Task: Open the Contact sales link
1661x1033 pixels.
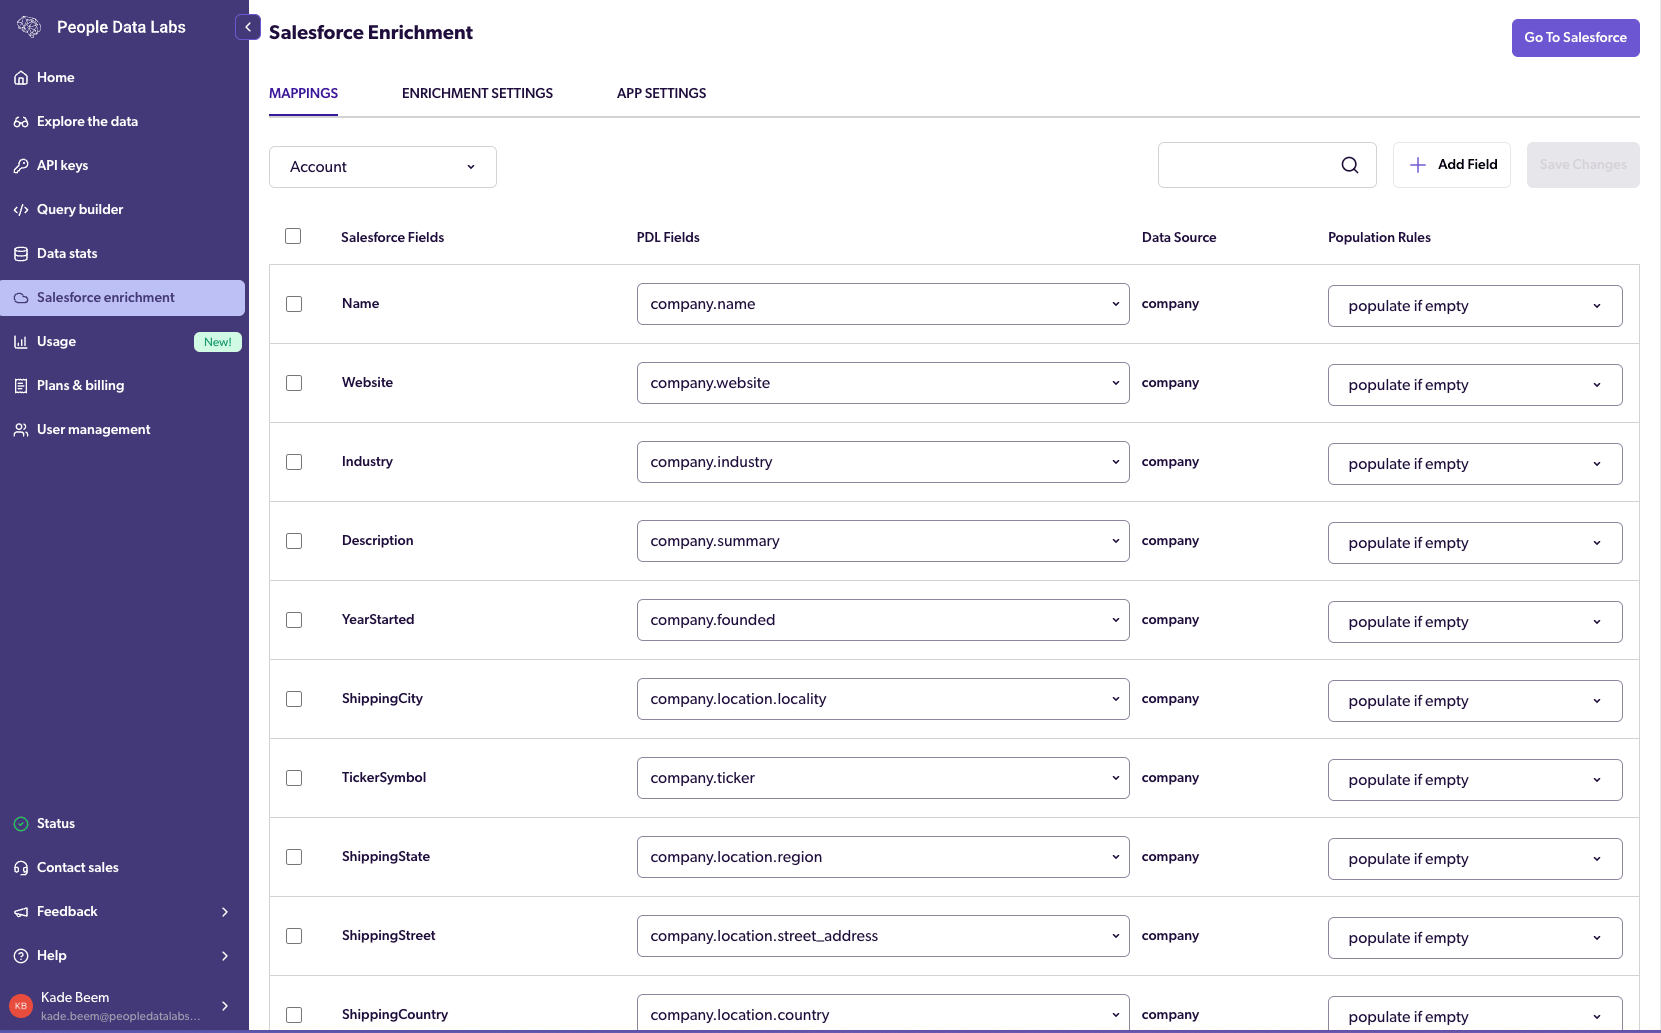Action: coord(122,868)
